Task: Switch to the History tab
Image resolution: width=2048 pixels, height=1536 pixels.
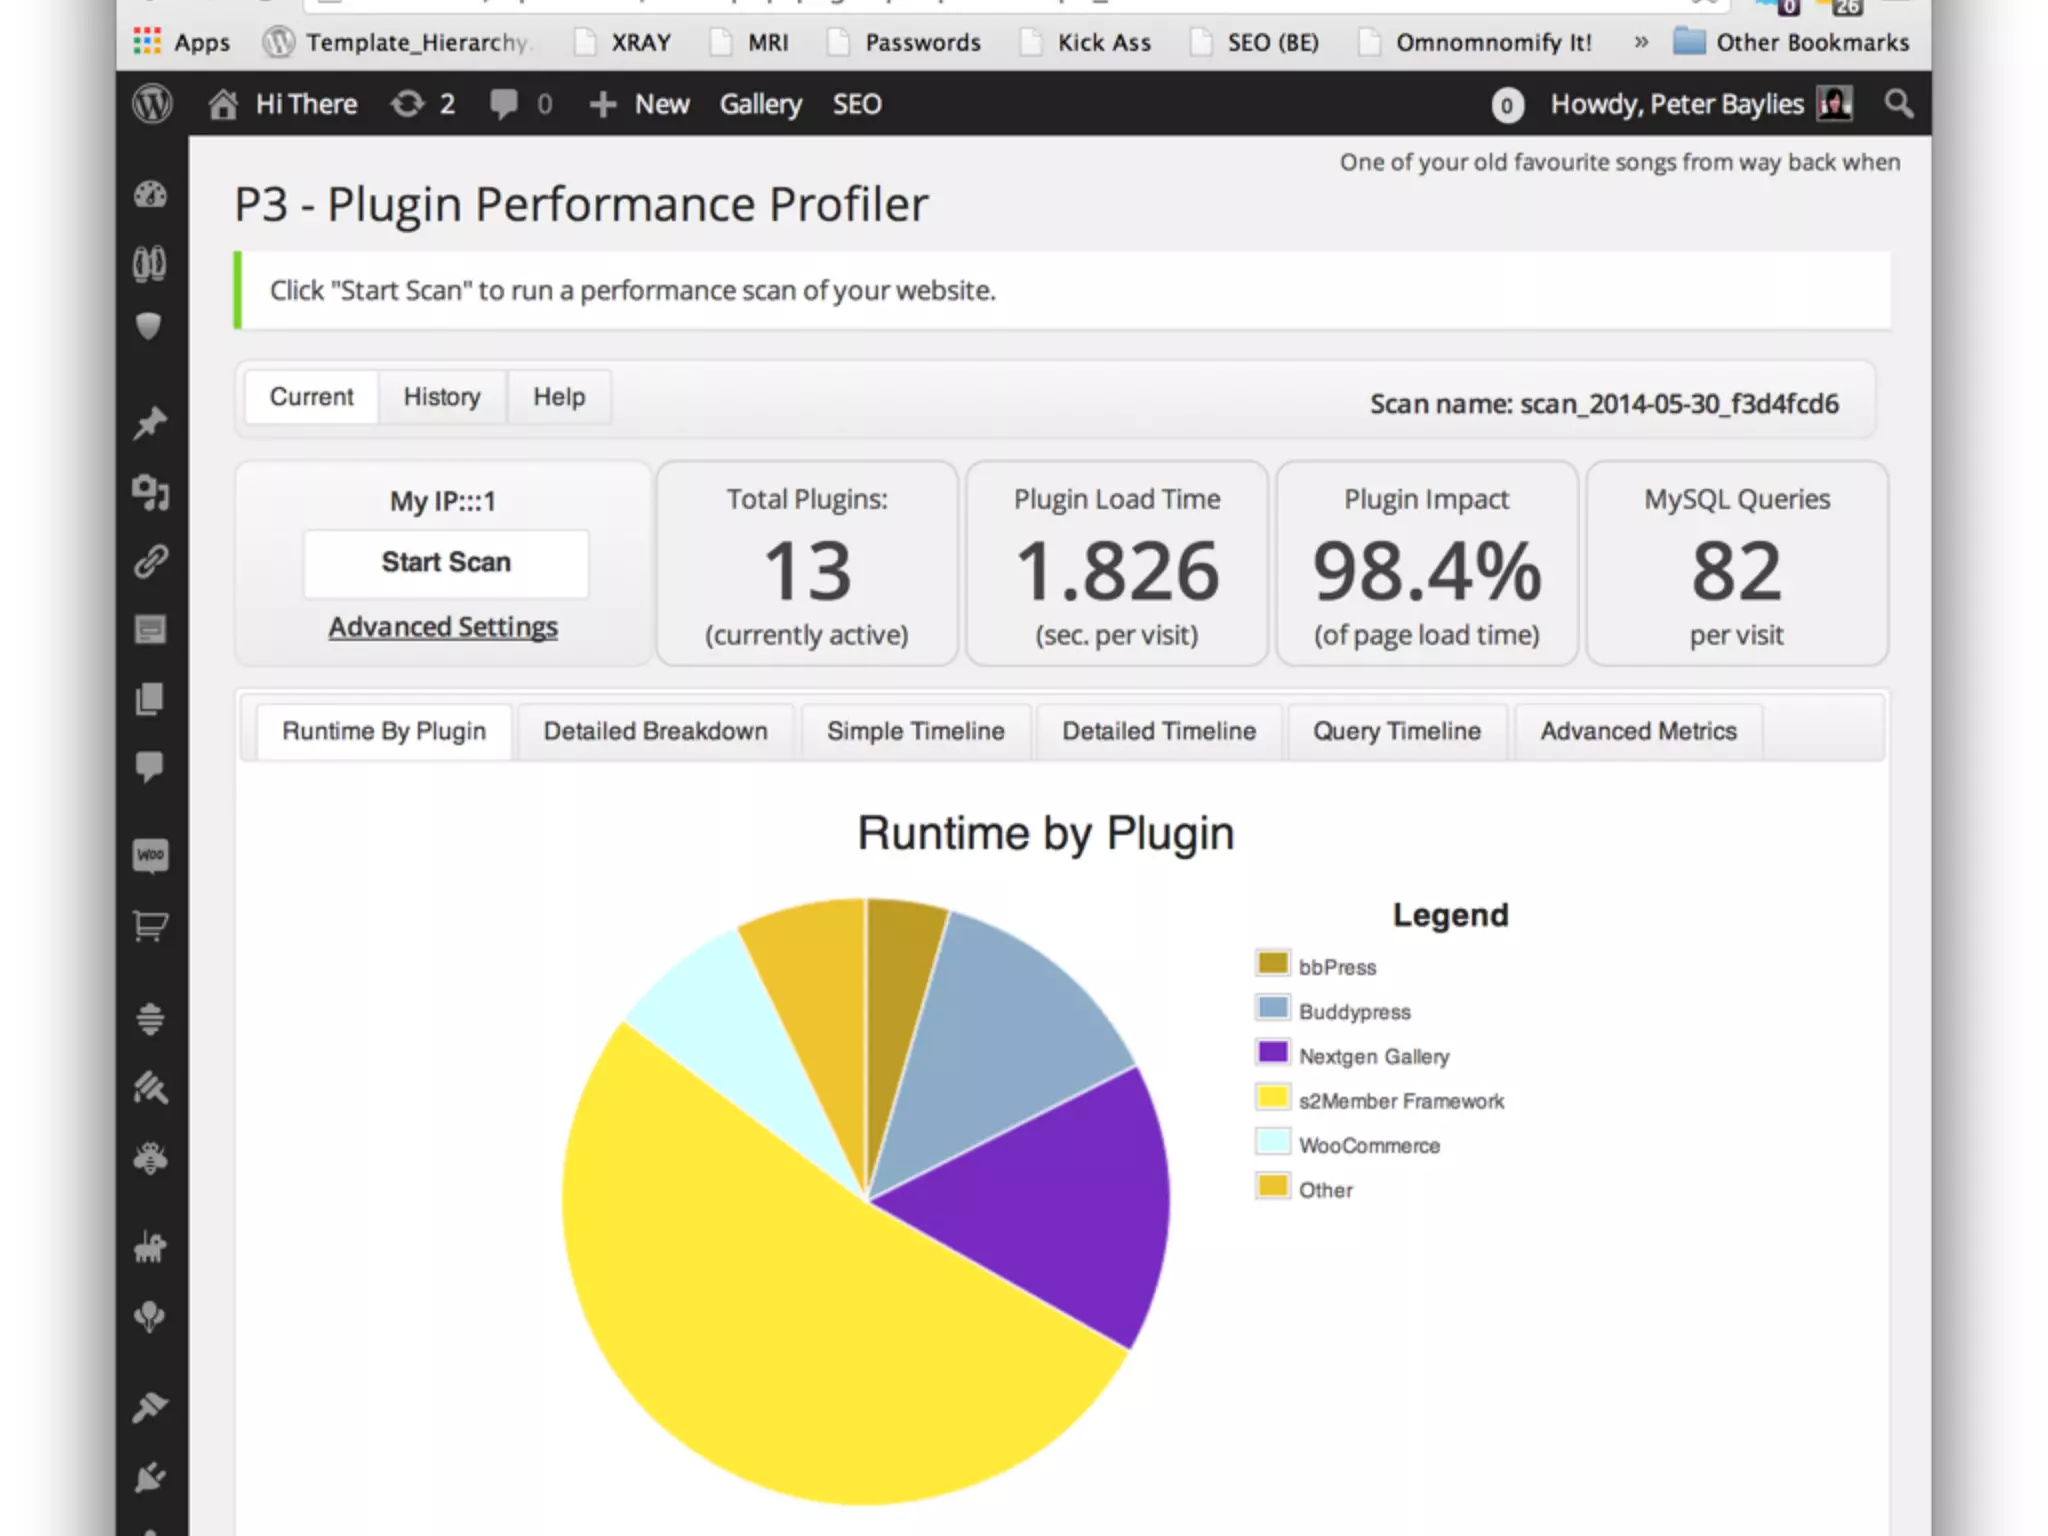Action: 442,397
